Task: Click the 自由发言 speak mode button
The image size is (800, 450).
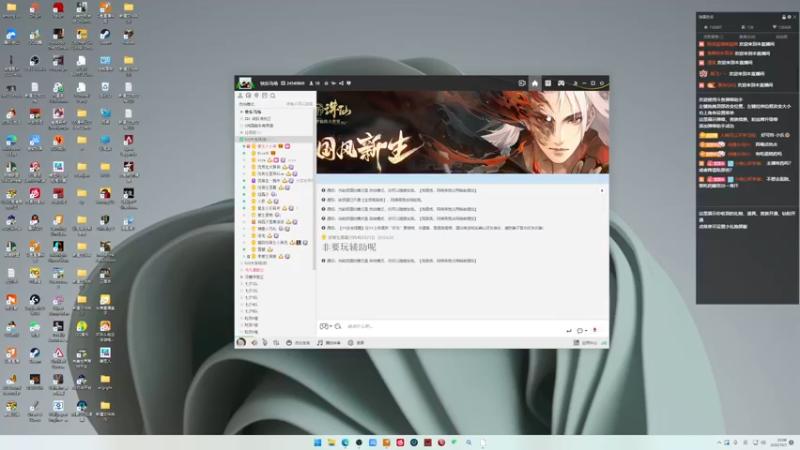Action: coord(298,343)
